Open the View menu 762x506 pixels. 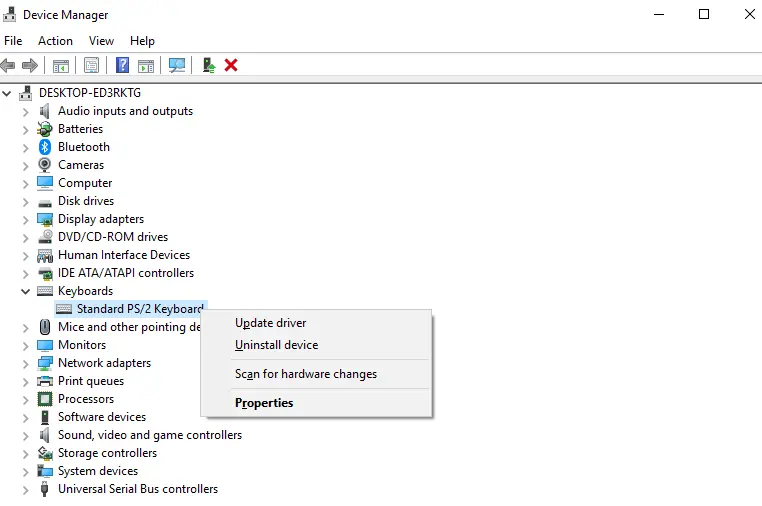(101, 41)
